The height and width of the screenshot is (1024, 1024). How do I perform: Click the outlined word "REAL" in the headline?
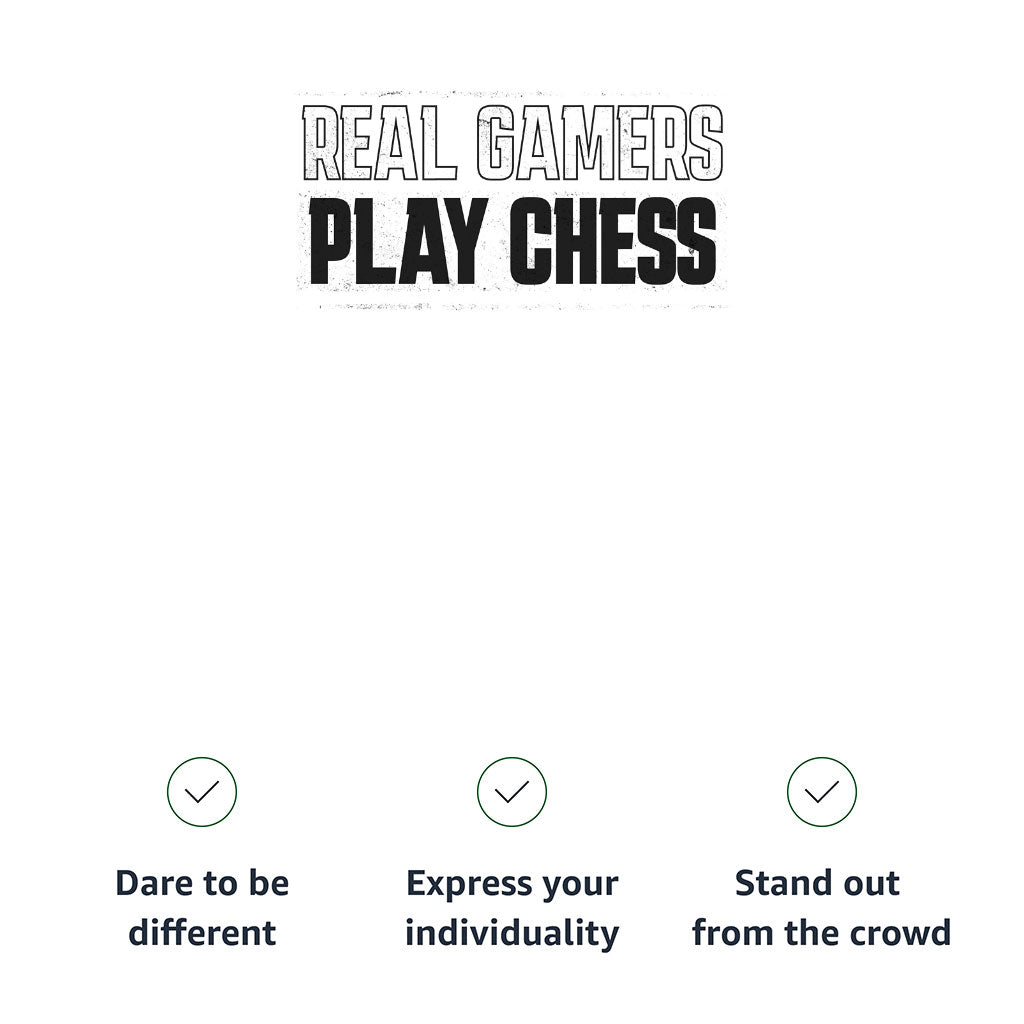(378, 145)
